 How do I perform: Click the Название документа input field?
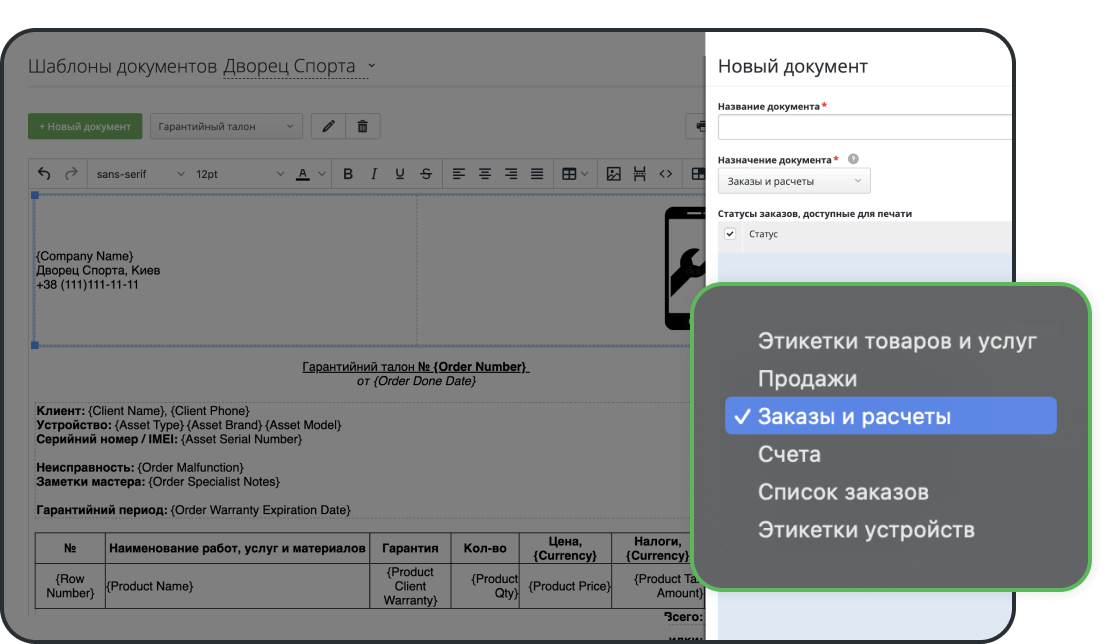[x=865, y=127]
